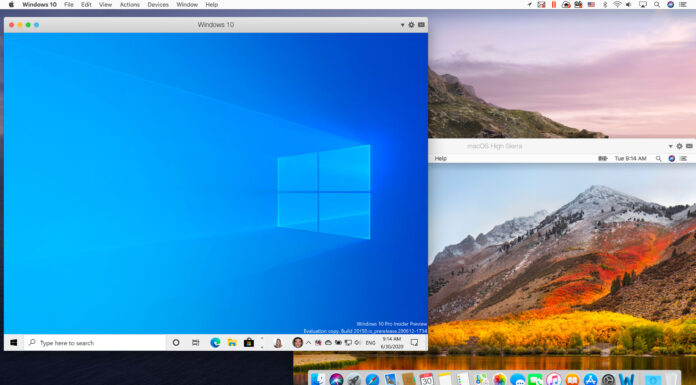Open Spotlight search inside High Sierra VM

(659, 159)
